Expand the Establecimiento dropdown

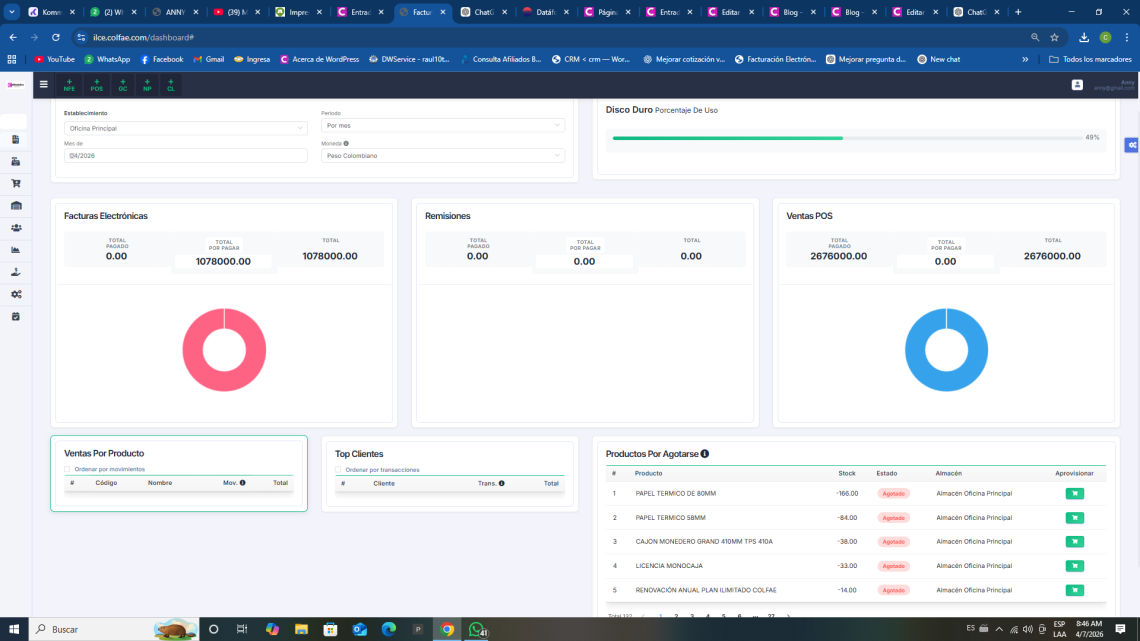(x=186, y=128)
